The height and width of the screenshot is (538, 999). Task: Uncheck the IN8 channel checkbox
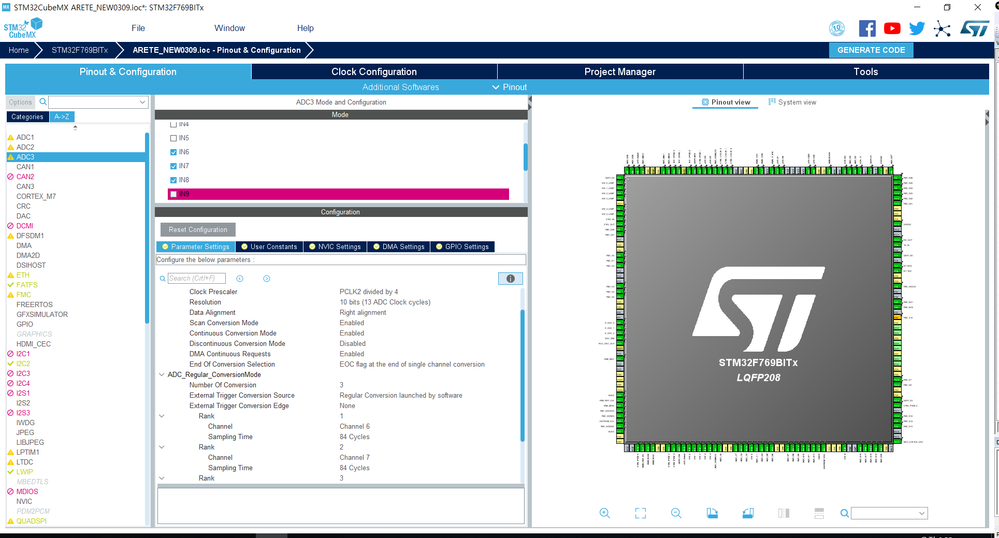click(x=173, y=180)
